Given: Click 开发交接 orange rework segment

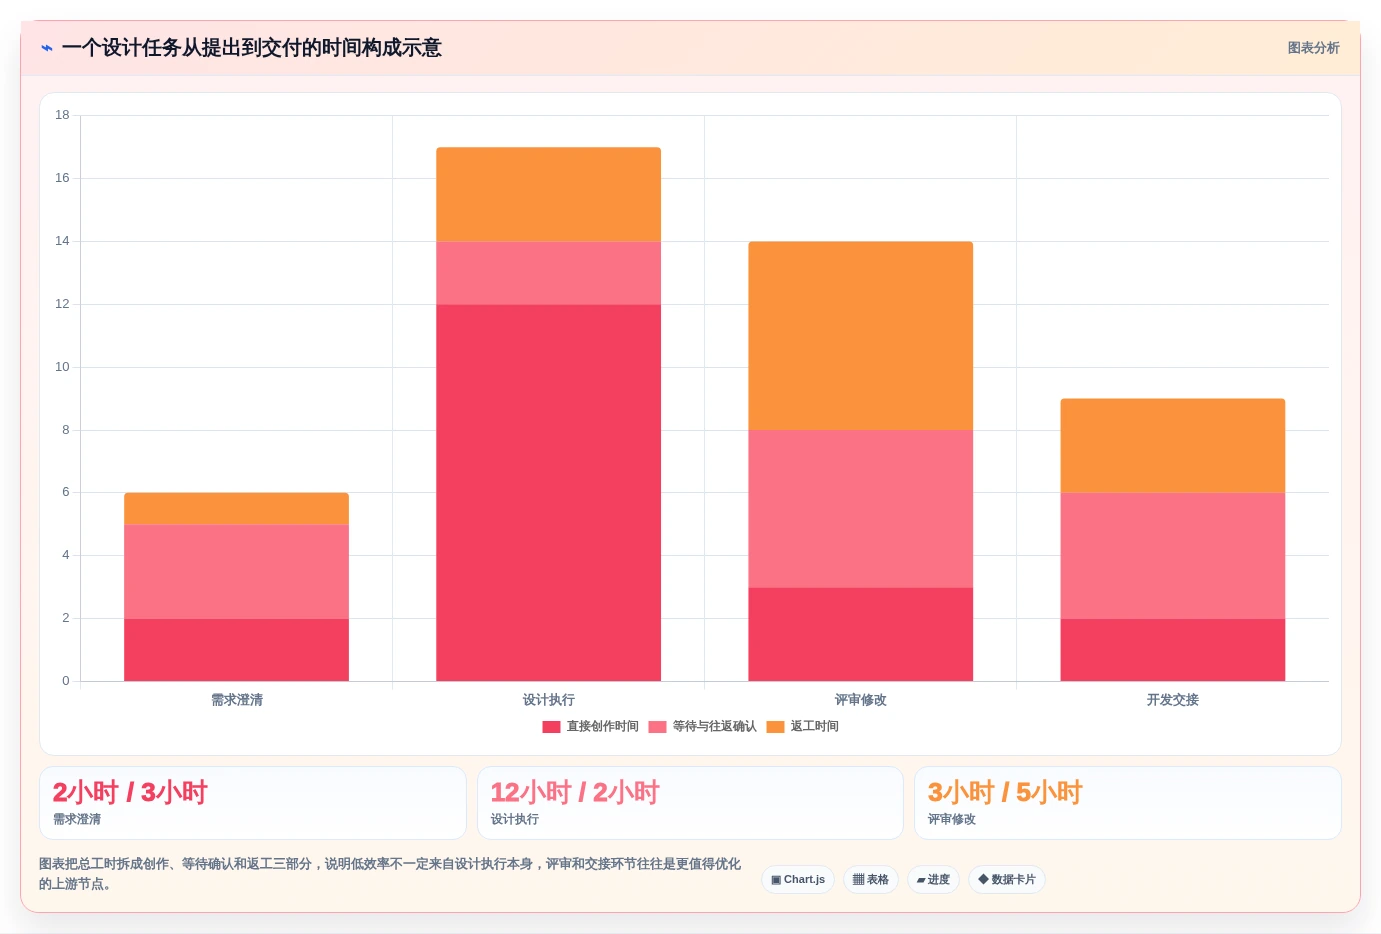Looking at the screenshot, I should (1172, 446).
